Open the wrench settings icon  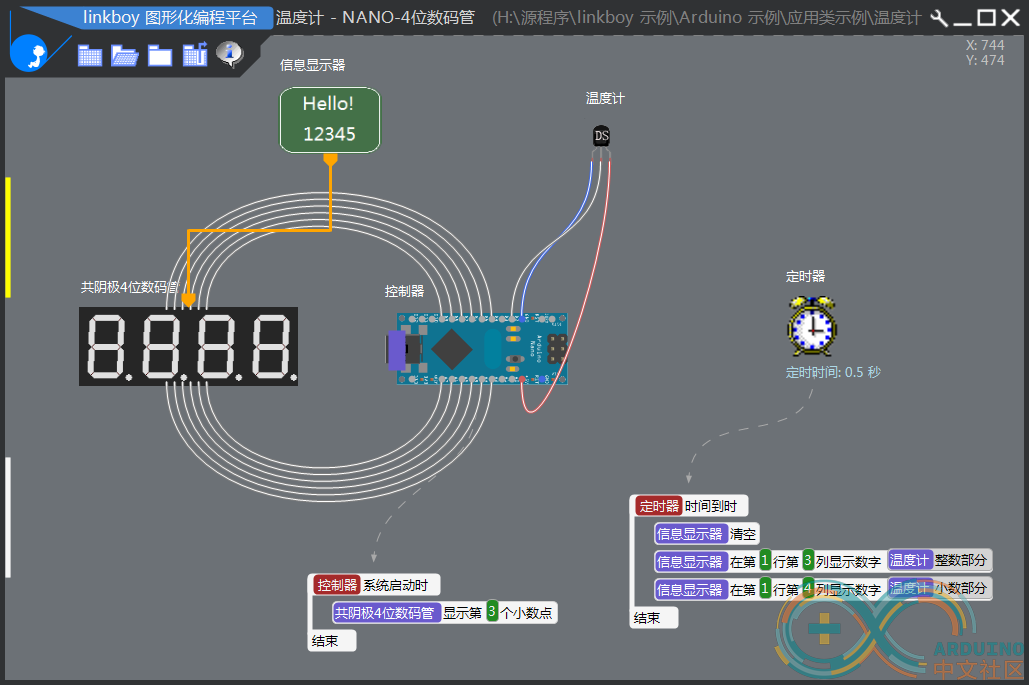(939, 18)
